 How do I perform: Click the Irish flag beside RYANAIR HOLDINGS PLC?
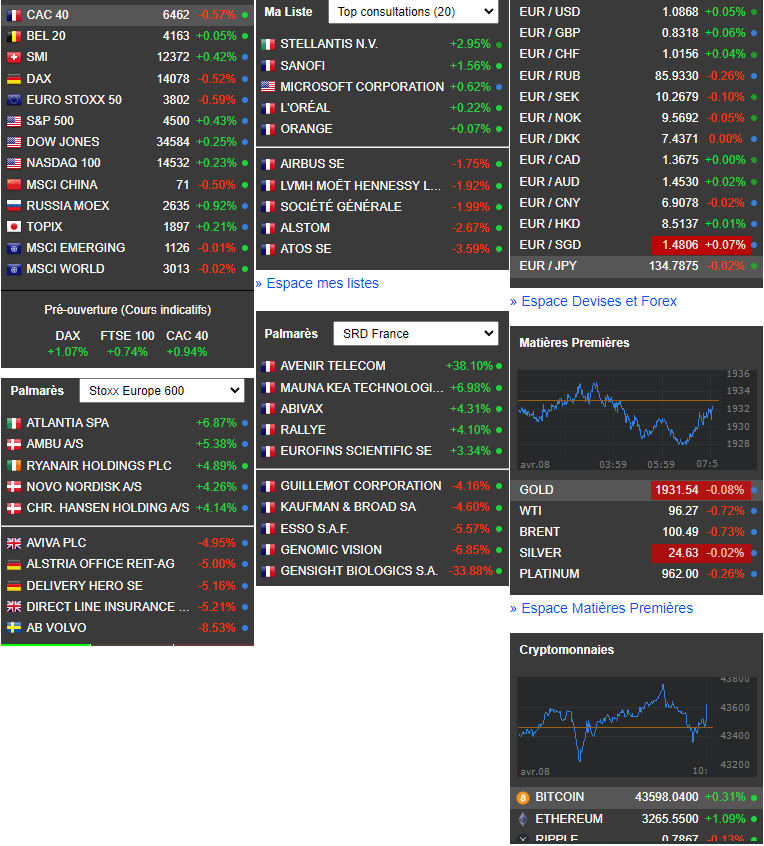tap(13, 466)
